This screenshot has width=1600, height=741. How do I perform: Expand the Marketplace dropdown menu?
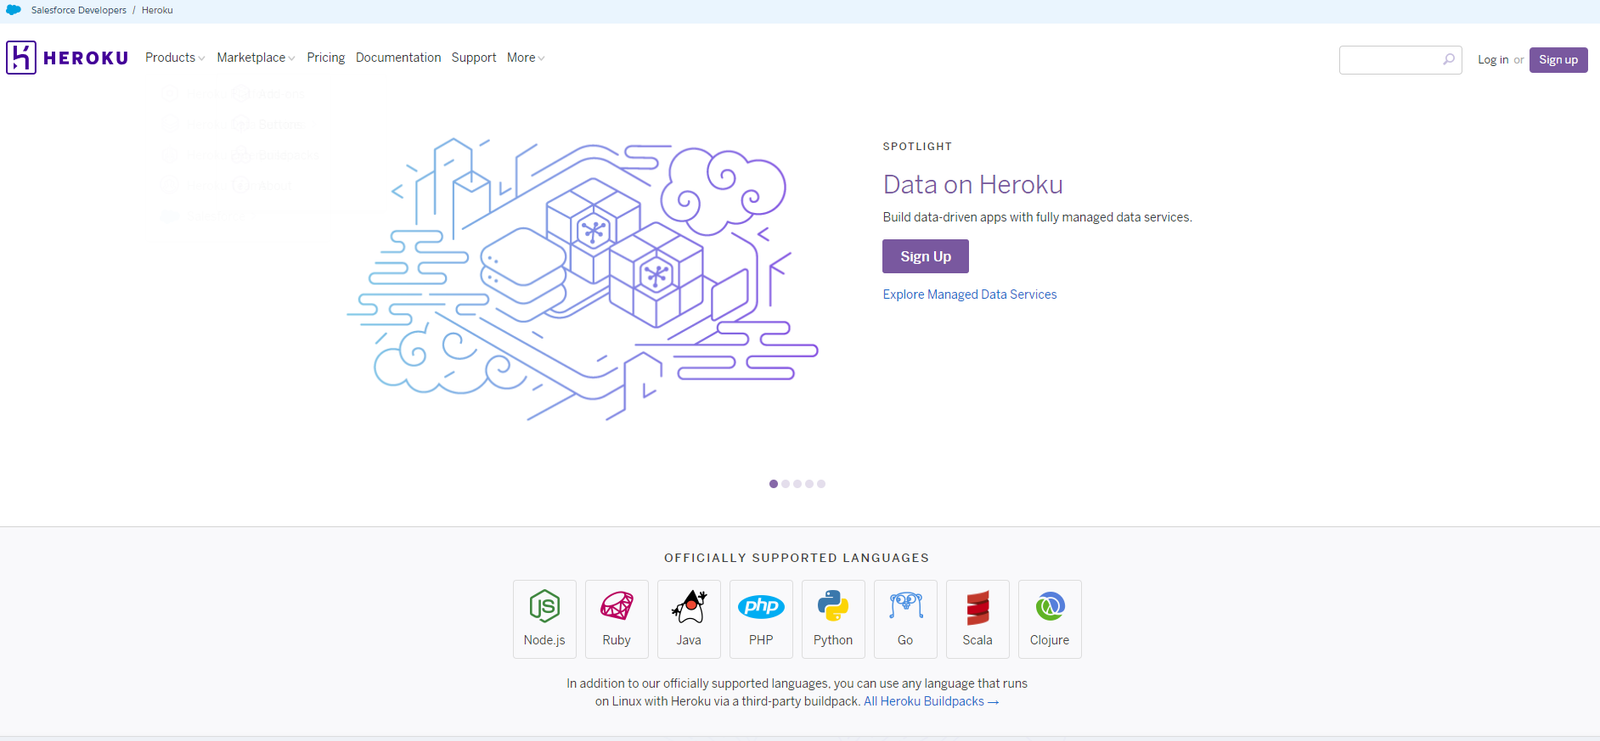coord(255,58)
